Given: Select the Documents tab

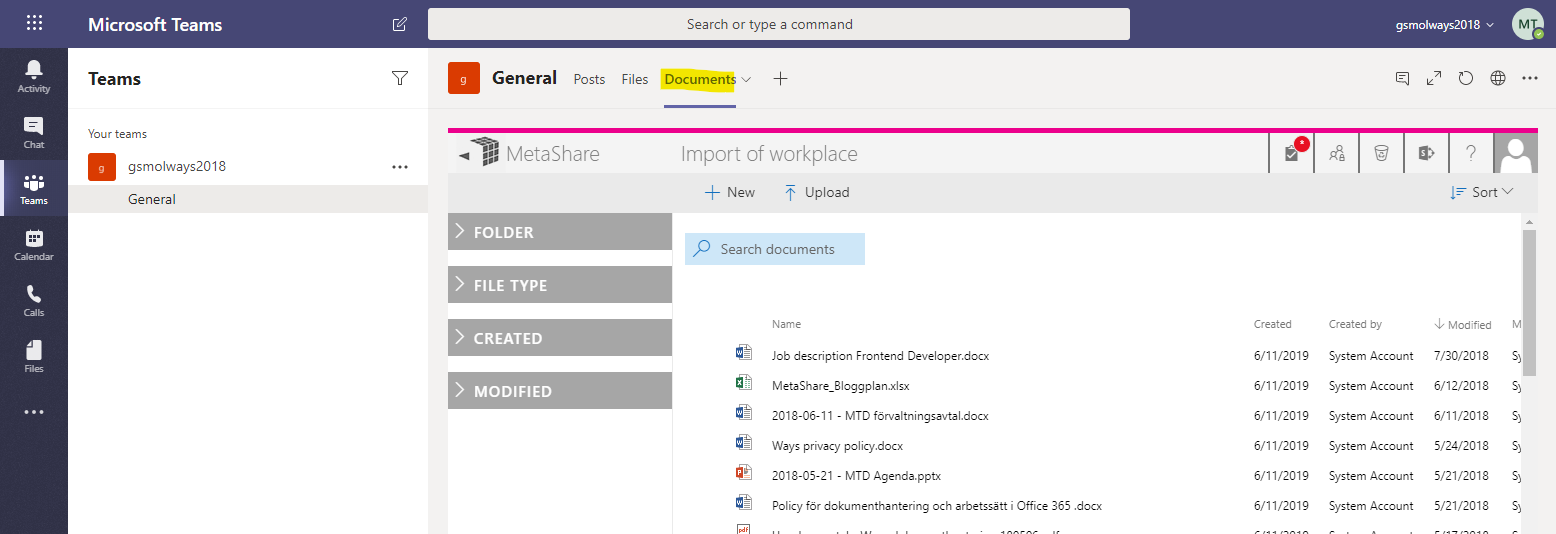Looking at the screenshot, I should tap(700, 79).
